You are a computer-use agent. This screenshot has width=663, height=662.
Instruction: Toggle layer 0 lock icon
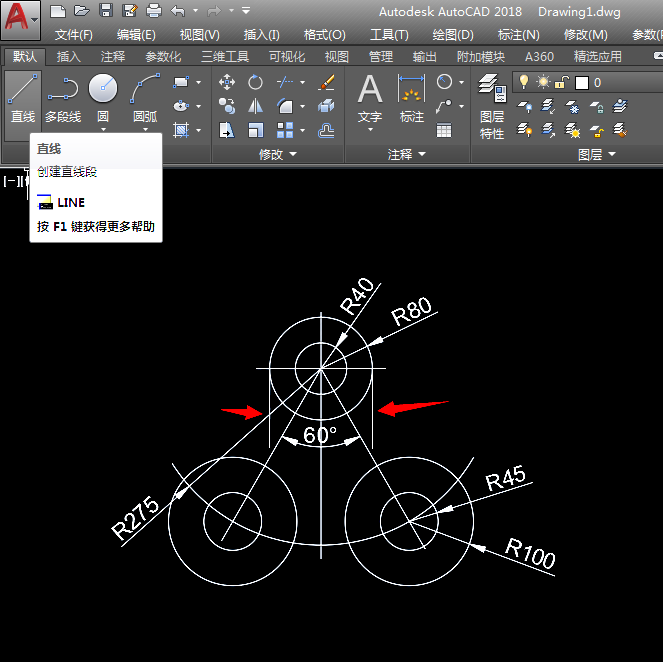(562, 82)
